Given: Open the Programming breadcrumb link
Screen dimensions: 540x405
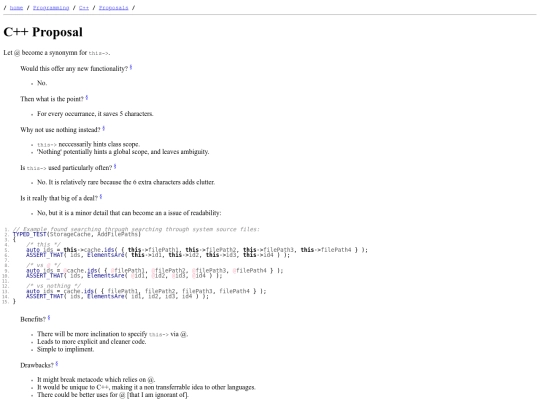Looking at the screenshot, I should [x=51, y=8].
